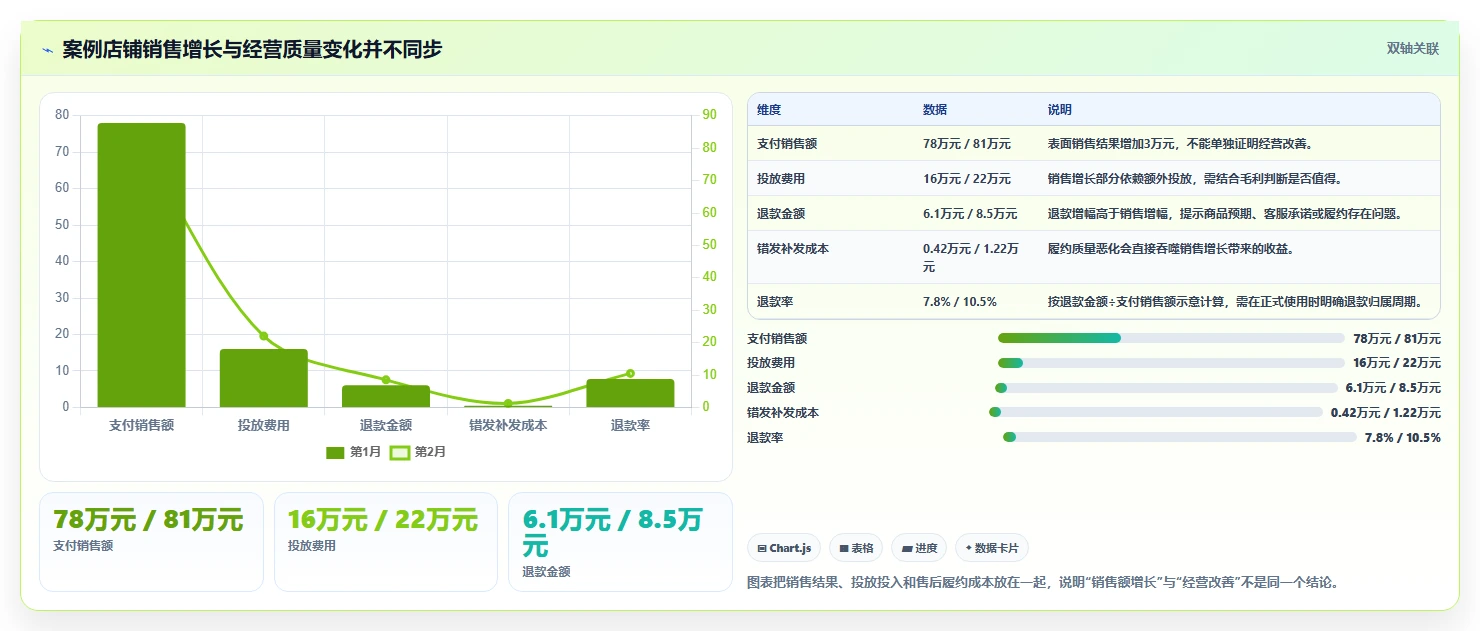The image size is (1480, 631).
Task: Click the 7.8% / 10.5% value beside the progress bar
Action: [x=1403, y=437]
